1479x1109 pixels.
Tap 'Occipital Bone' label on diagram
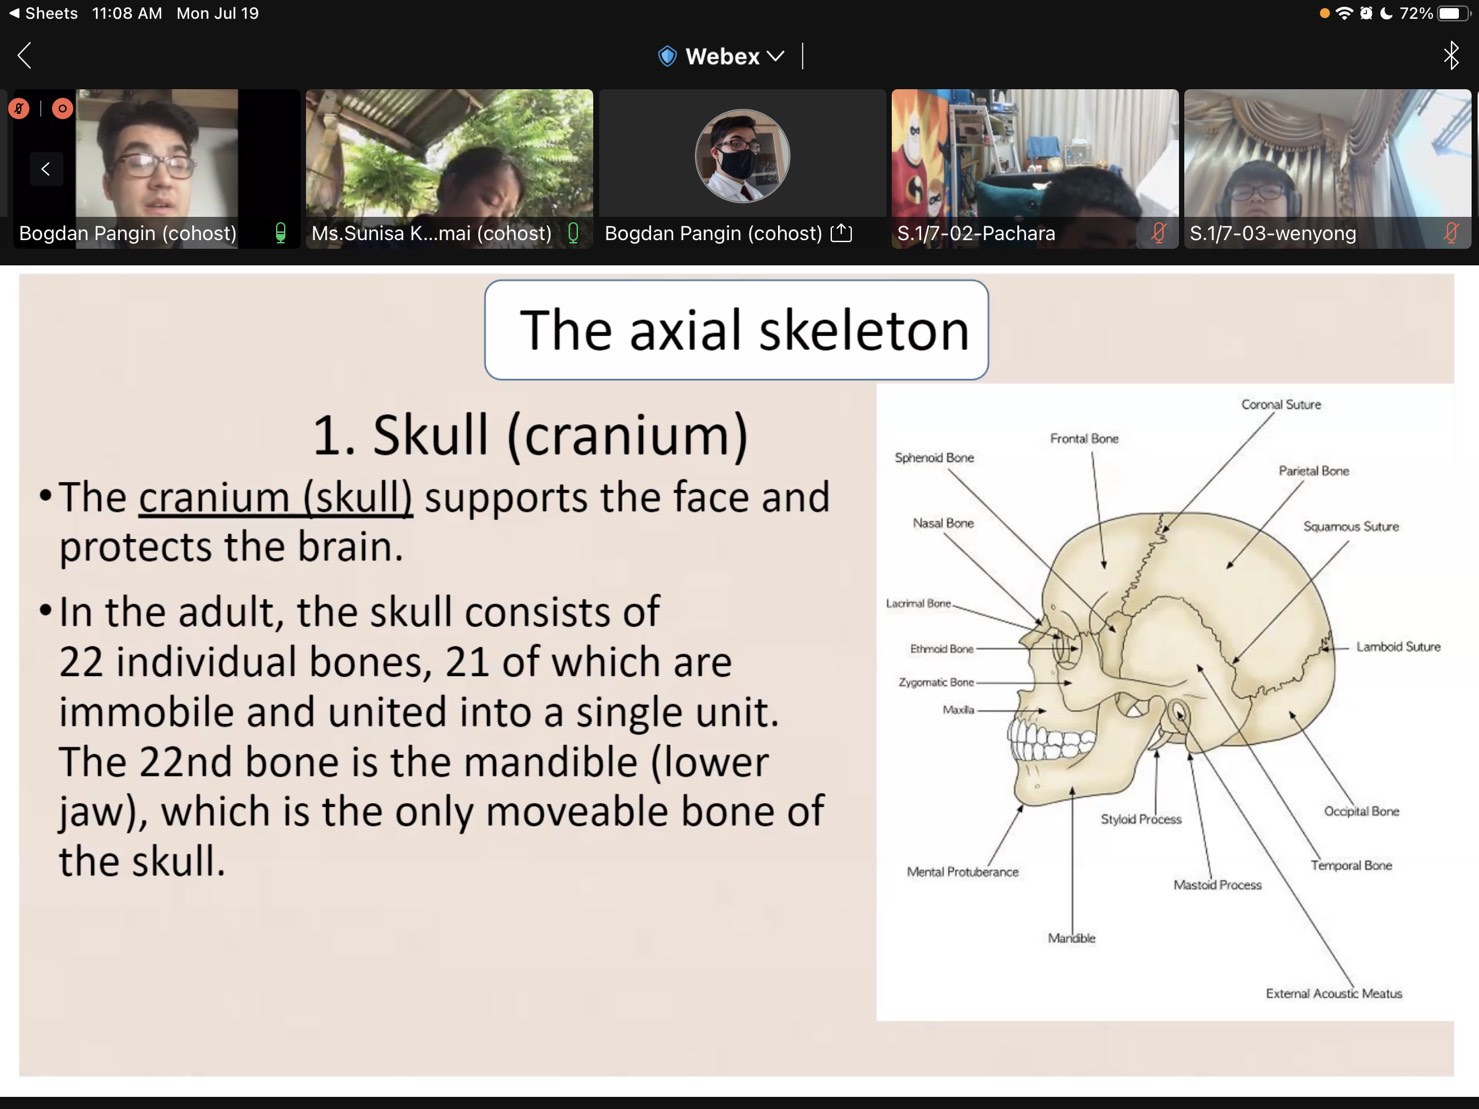pos(1361,811)
